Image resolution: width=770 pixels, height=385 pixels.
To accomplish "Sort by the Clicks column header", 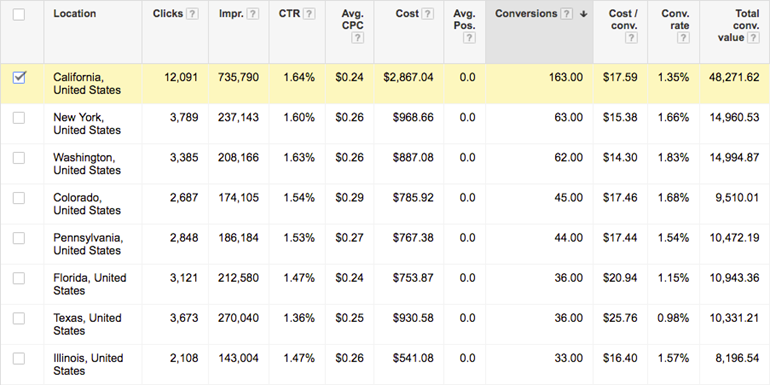I will 167,14.
